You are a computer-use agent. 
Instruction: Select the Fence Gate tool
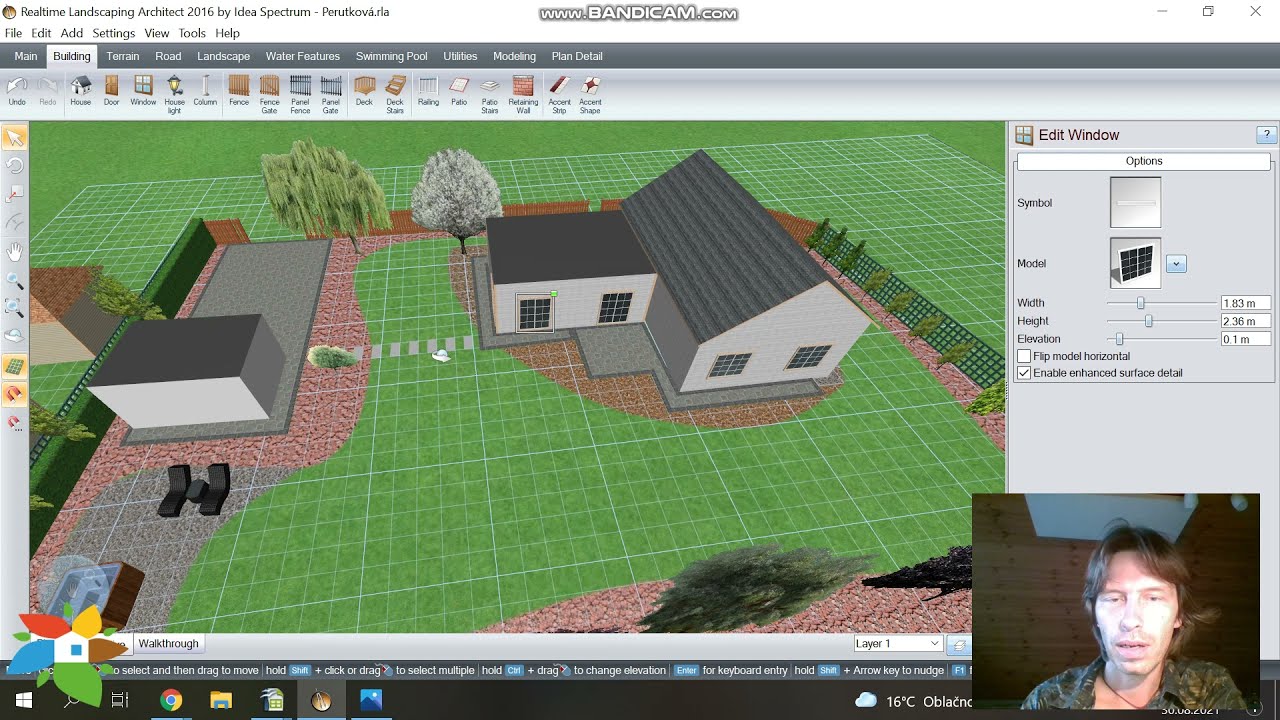click(269, 95)
